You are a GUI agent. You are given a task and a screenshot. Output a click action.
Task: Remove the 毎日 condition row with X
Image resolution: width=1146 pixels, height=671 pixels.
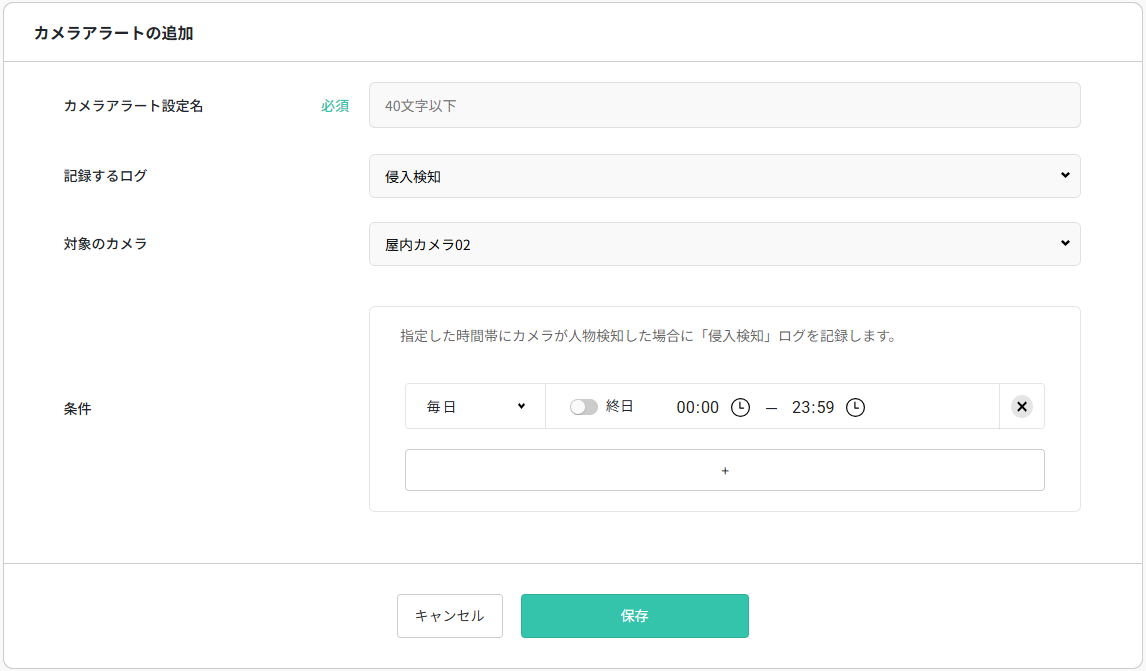coord(1022,406)
